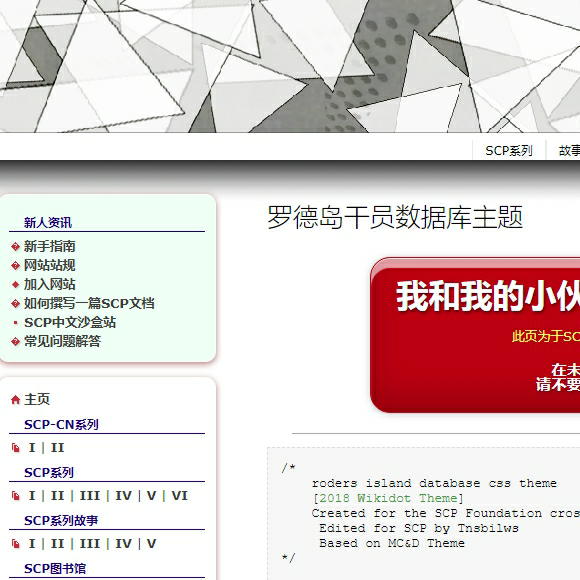Image resolution: width=580 pixels, height=580 pixels.
Task: Click the yellow text 此页为于SC in banner
Action: pos(546,336)
